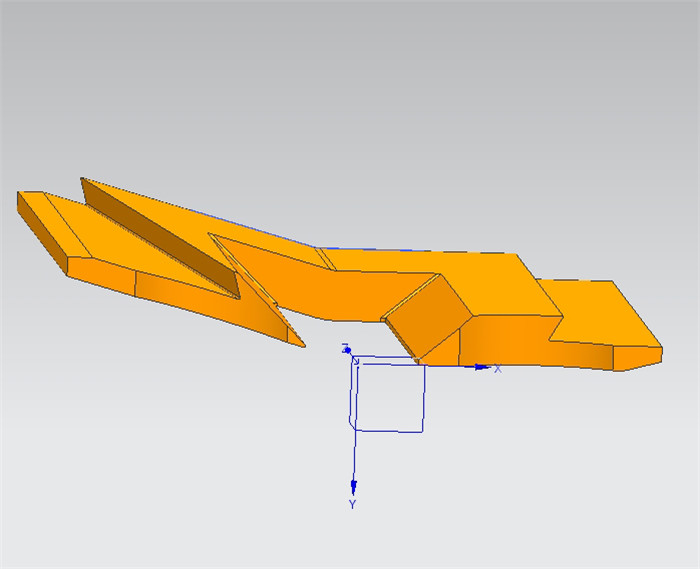Select the X axis label text

point(498,369)
